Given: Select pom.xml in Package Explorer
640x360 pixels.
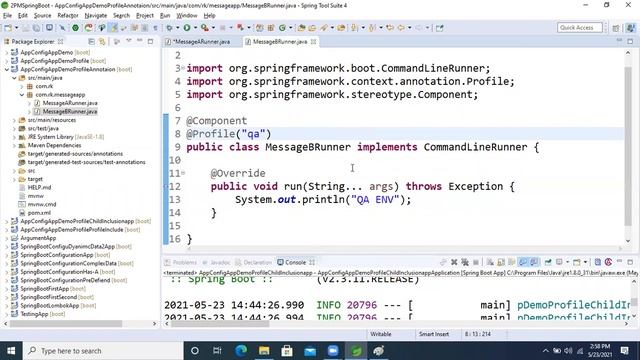Looking at the screenshot, I should coord(39,213).
